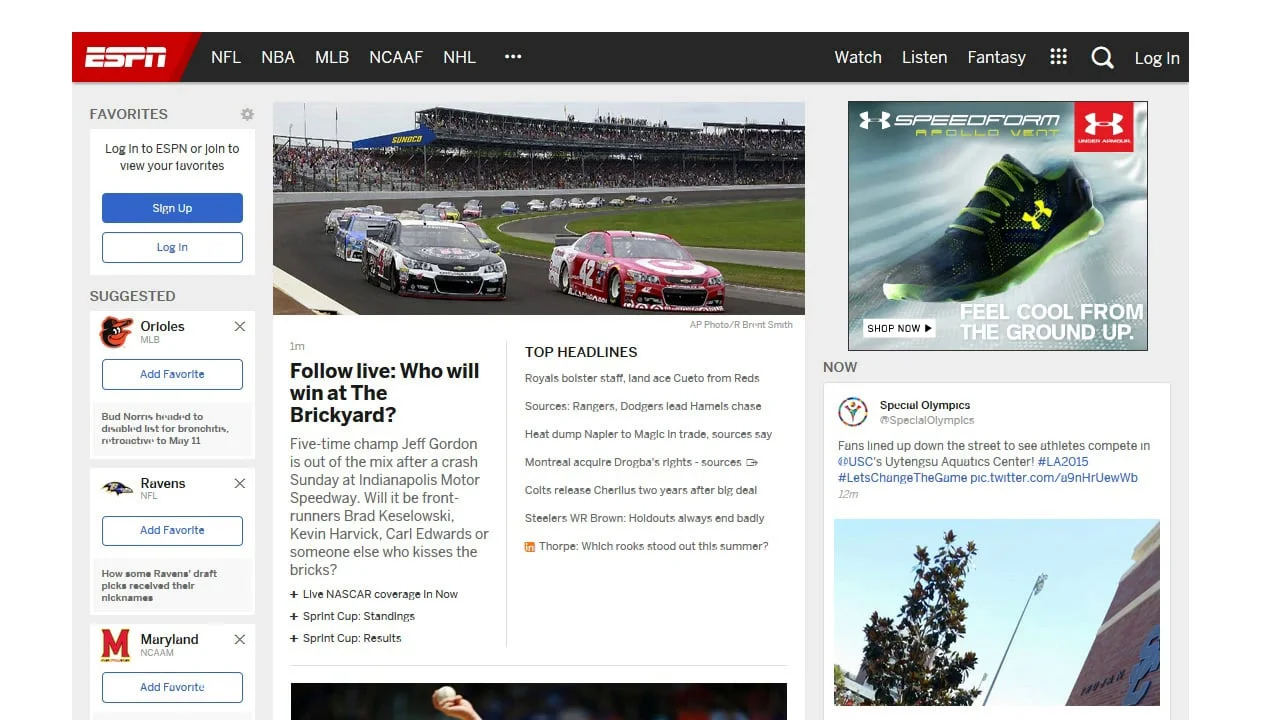Image resolution: width=1280 pixels, height=720 pixels.
Task: Open the Listen menu item
Action: click(x=924, y=57)
